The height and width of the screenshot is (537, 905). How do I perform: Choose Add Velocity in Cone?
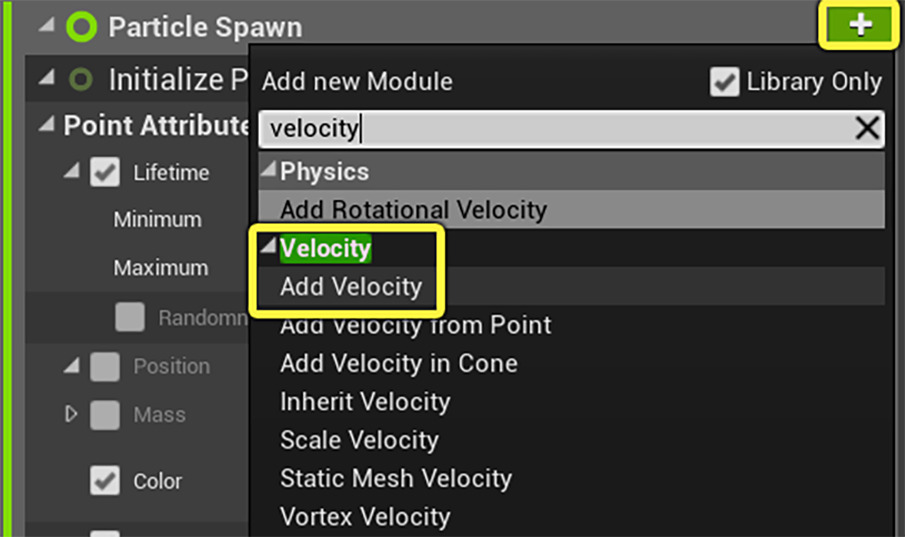coord(398,363)
